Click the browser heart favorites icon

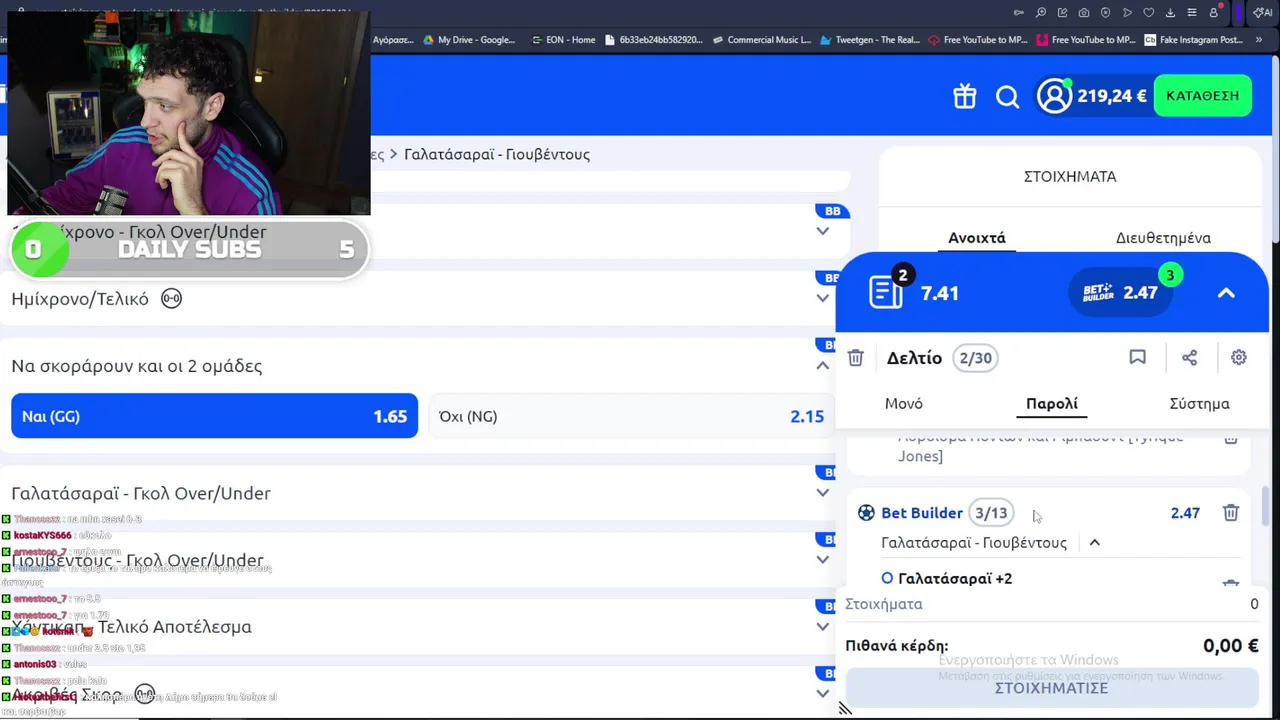pyautogui.click(x=1149, y=13)
